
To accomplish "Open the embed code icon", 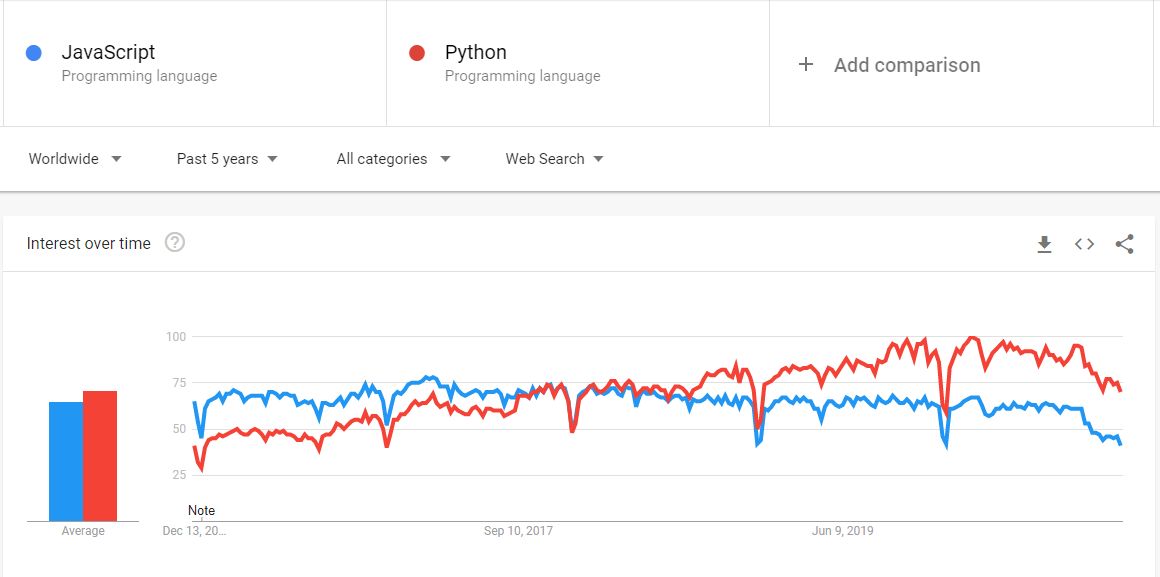I will pos(1084,244).
